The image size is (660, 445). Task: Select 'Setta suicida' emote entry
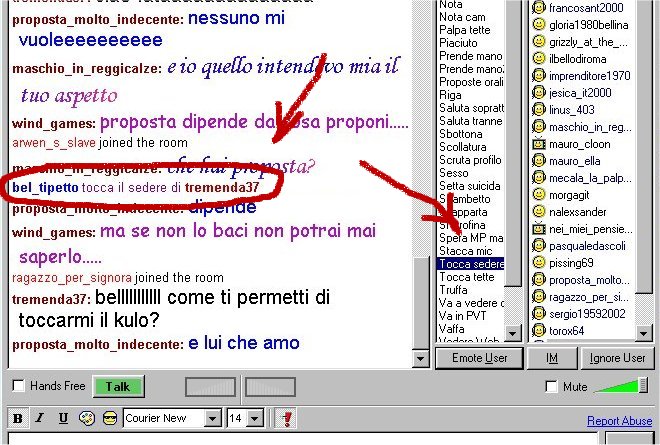tap(469, 186)
